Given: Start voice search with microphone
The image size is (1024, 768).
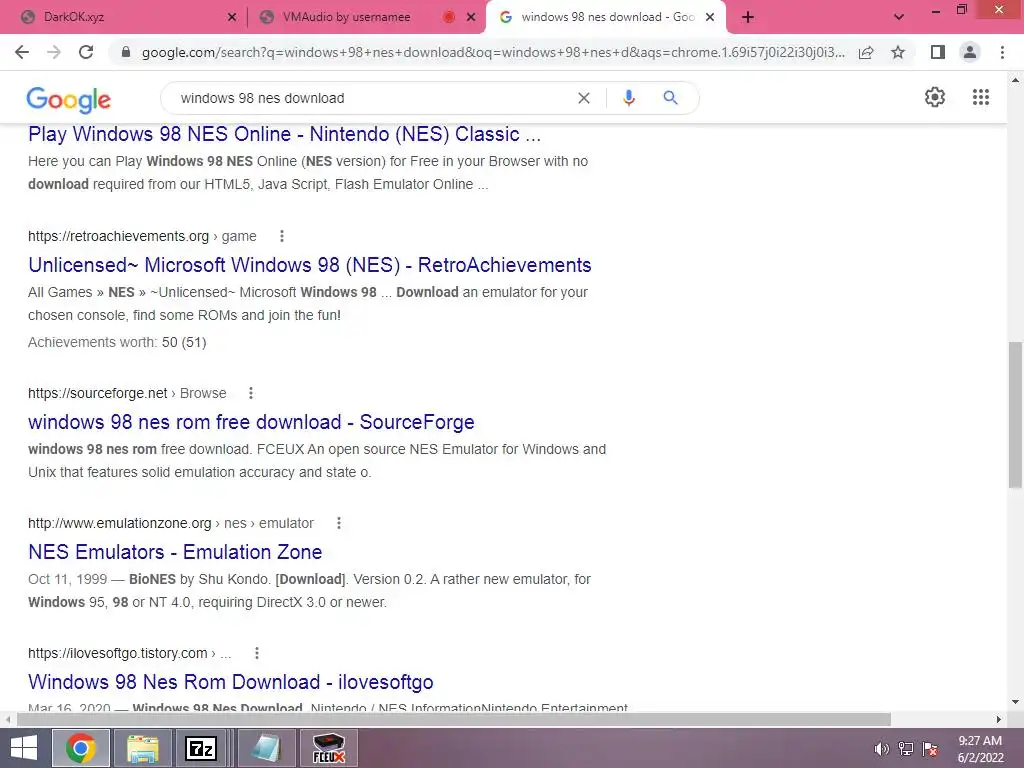Looking at the screenshot, I should [x=629, y=98].
